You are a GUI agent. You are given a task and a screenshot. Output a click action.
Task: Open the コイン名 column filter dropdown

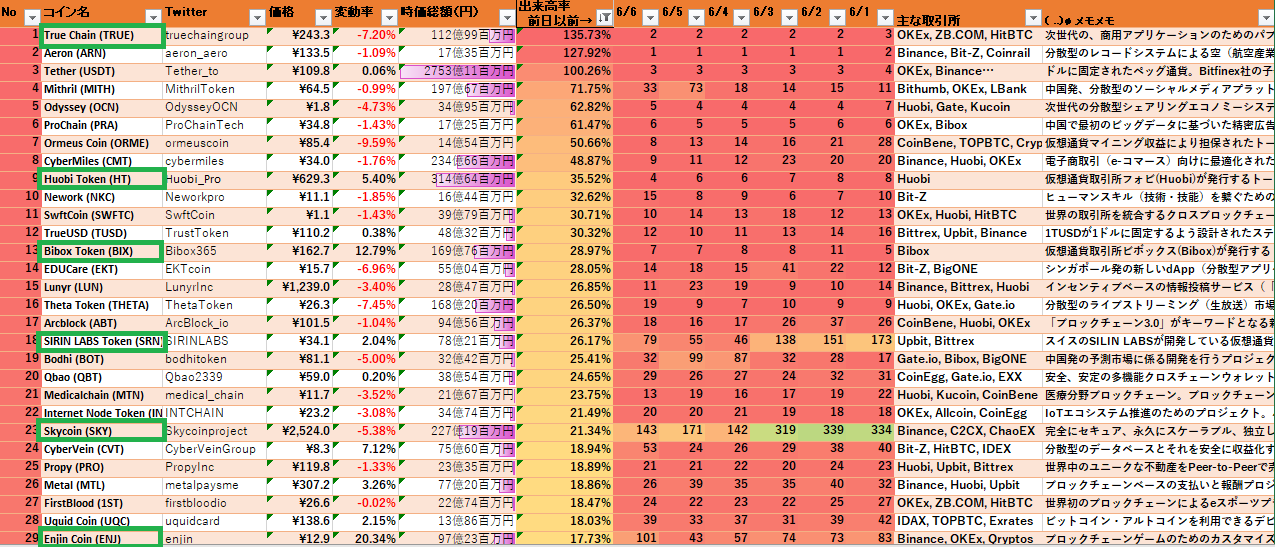pos(152,17)
